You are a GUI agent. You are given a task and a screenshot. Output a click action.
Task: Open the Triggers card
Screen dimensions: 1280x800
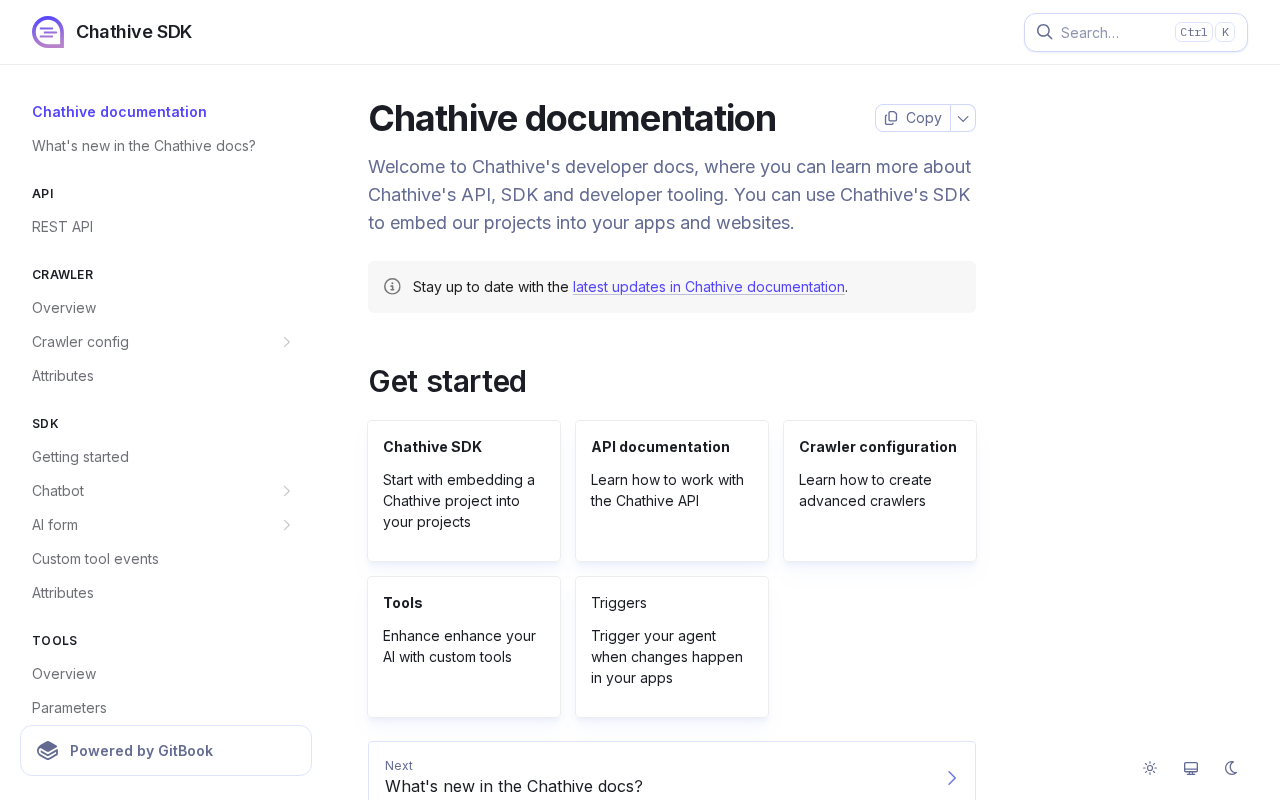pos(672,647)
